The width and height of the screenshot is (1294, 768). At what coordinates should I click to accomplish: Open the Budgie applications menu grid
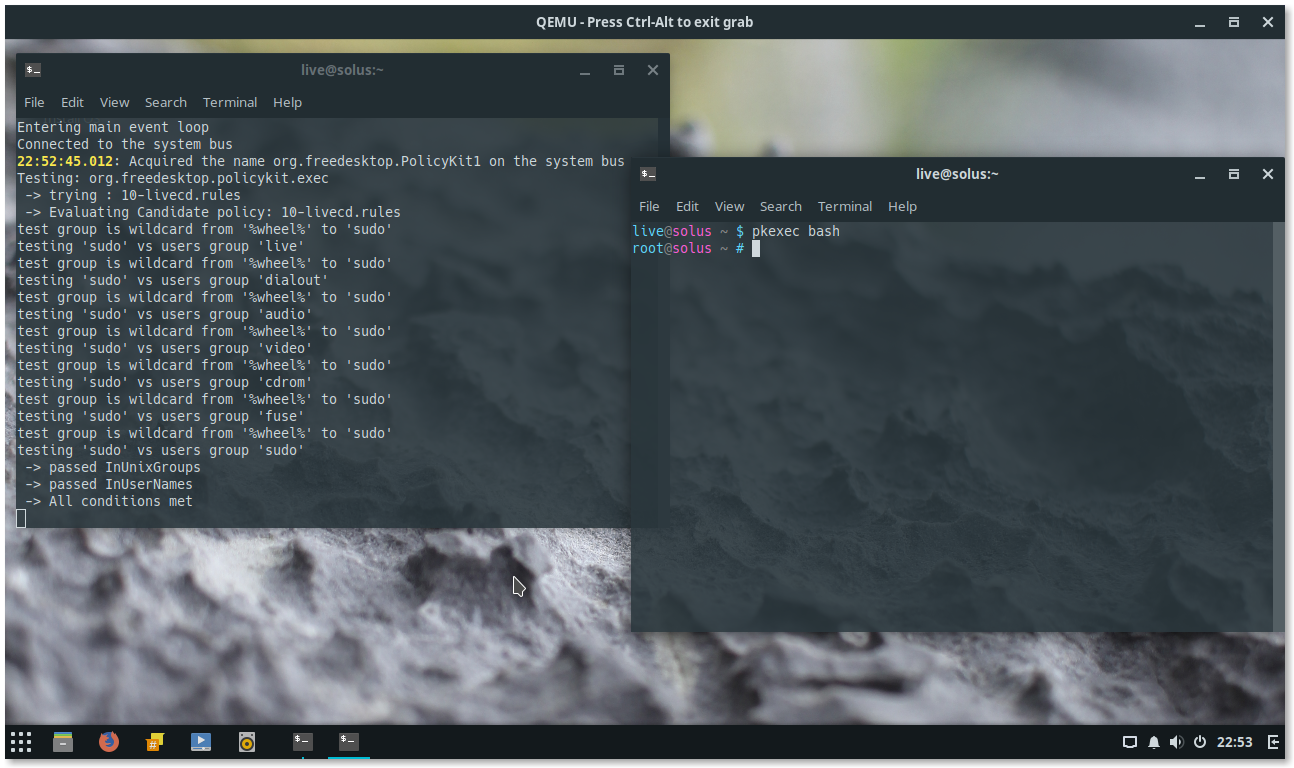coord(21,742)
